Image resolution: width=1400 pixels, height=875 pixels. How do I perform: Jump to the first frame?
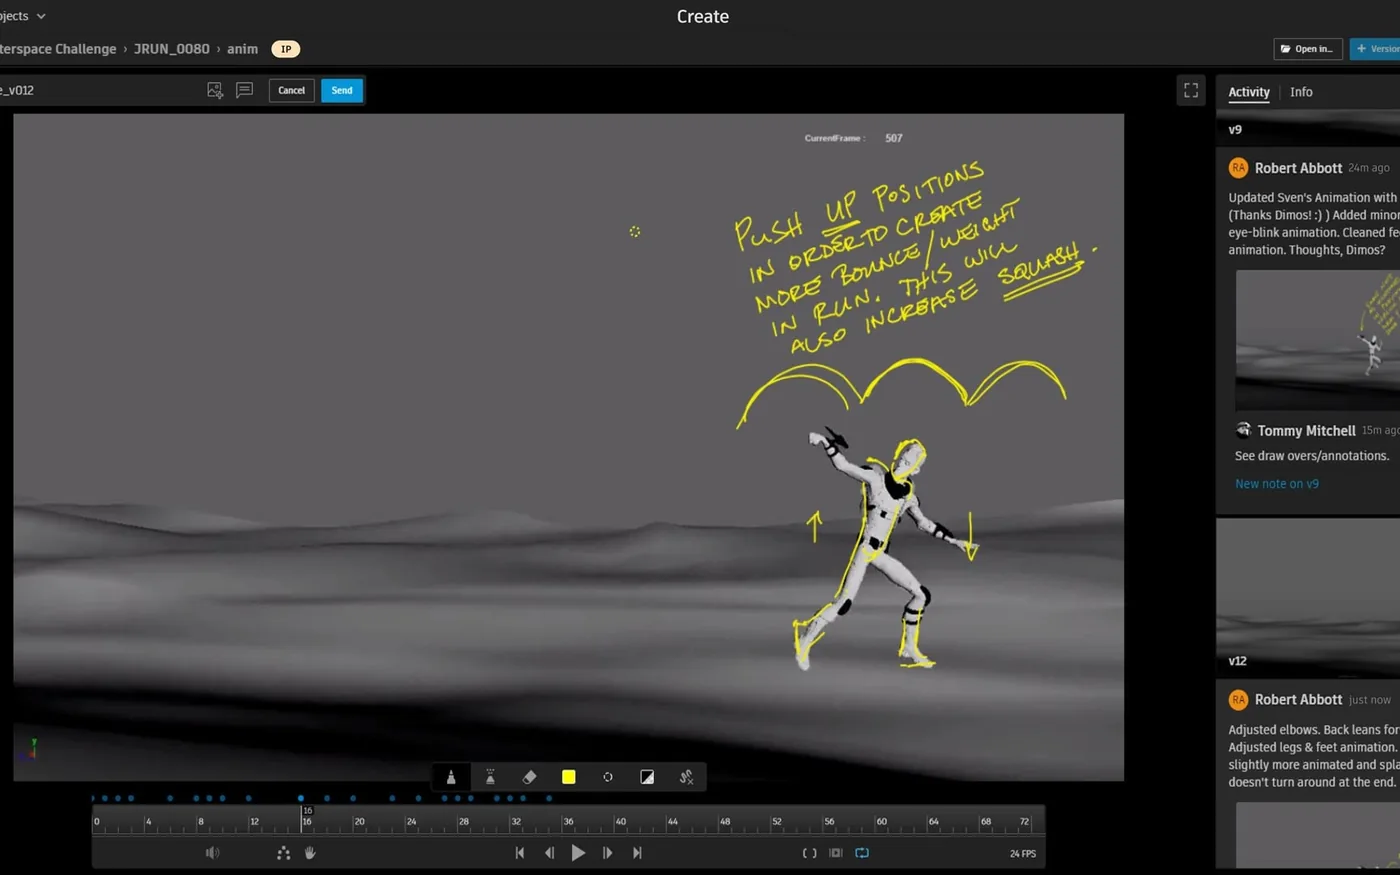coord(520,853)
